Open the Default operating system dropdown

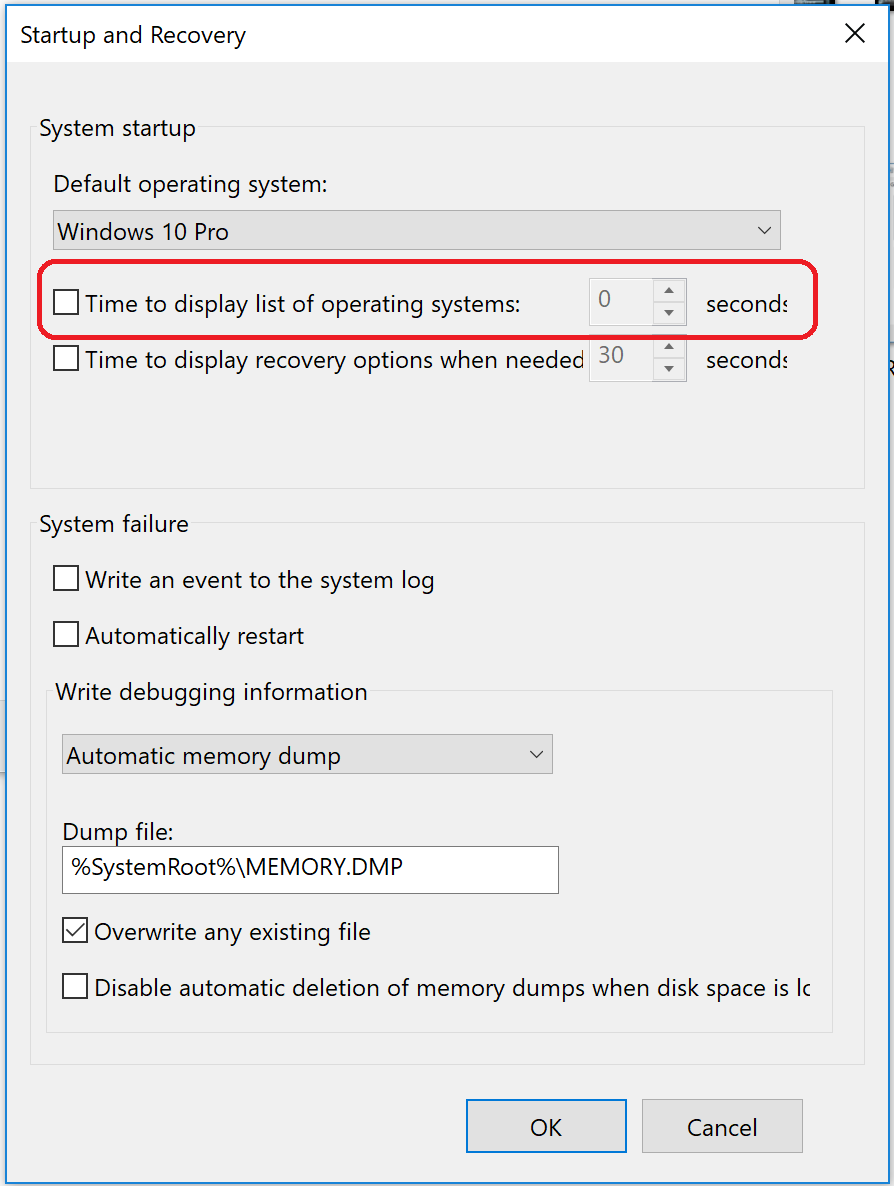pos(416,231)
